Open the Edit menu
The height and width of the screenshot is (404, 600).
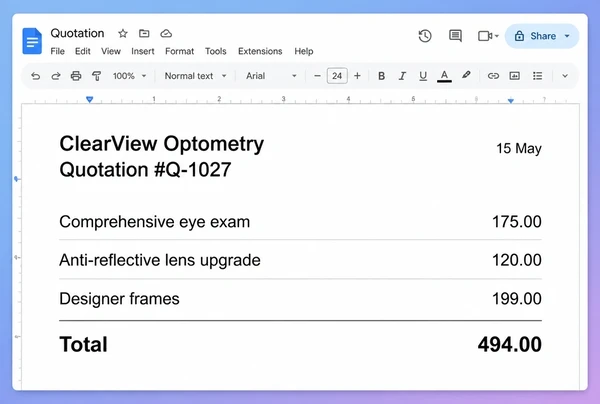83,51
